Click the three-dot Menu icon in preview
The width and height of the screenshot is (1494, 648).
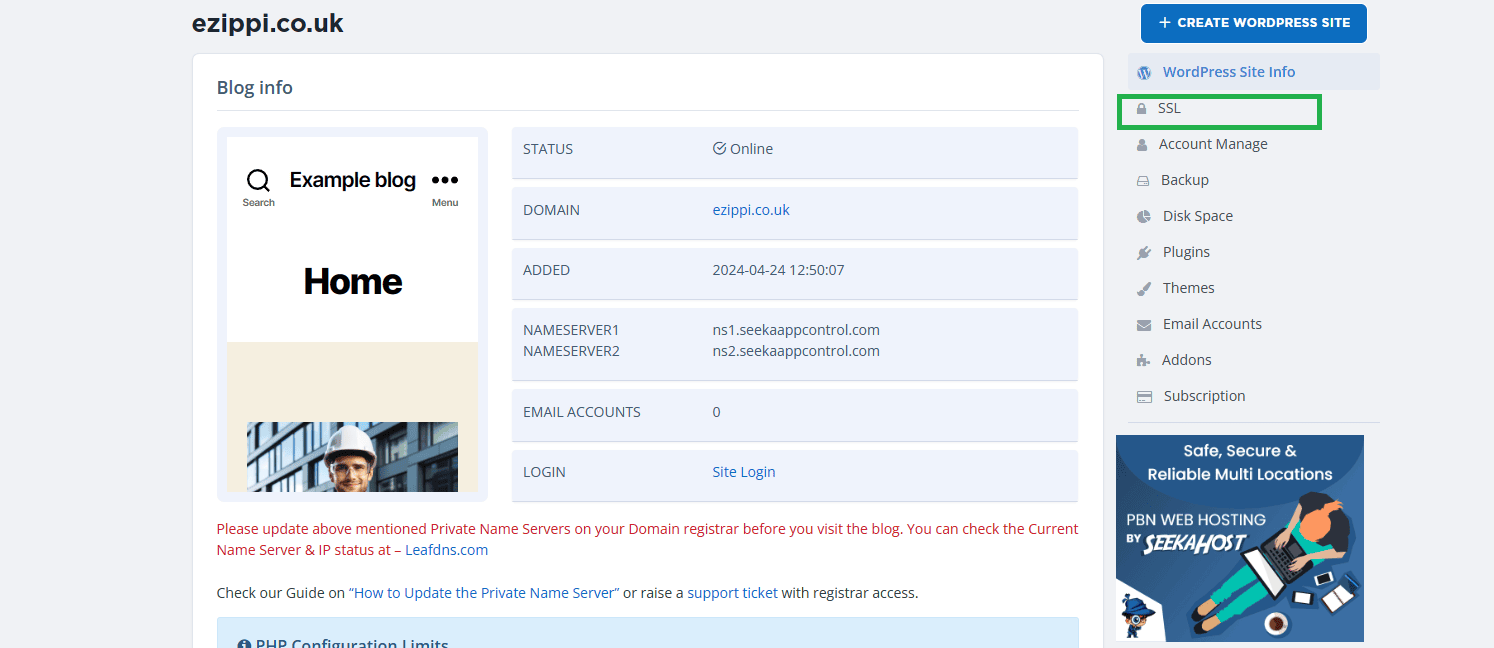[x=445, y=180]
